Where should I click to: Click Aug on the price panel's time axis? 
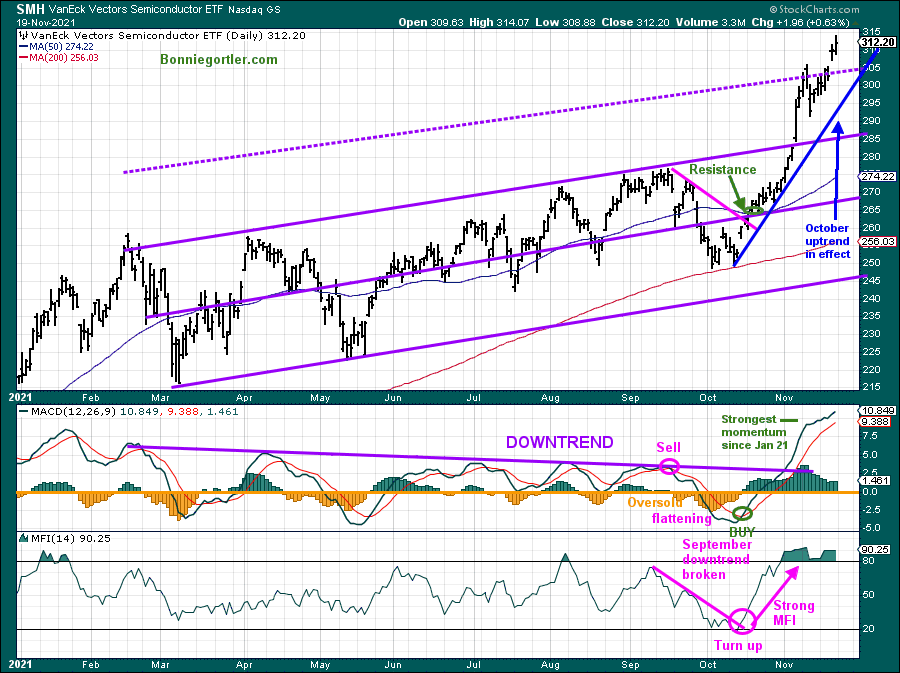[x=550, y=398]
